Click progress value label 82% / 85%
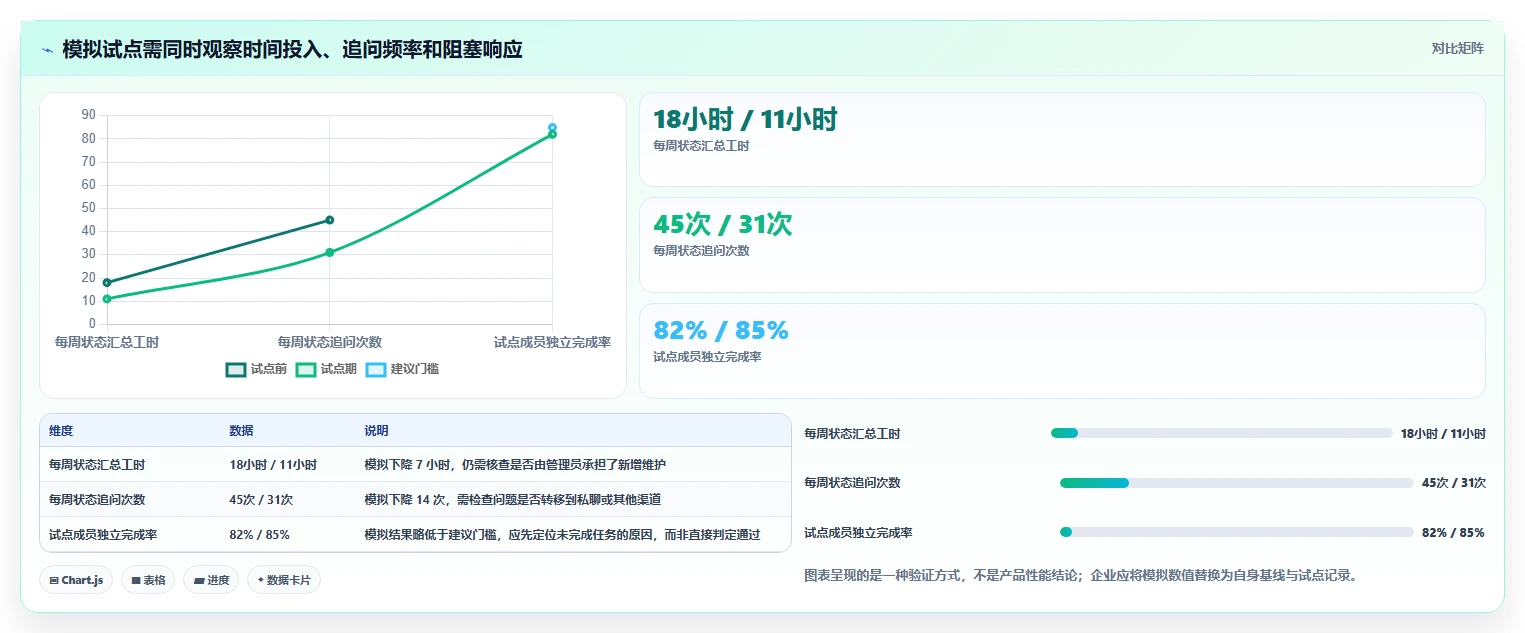 point(1453,532)
